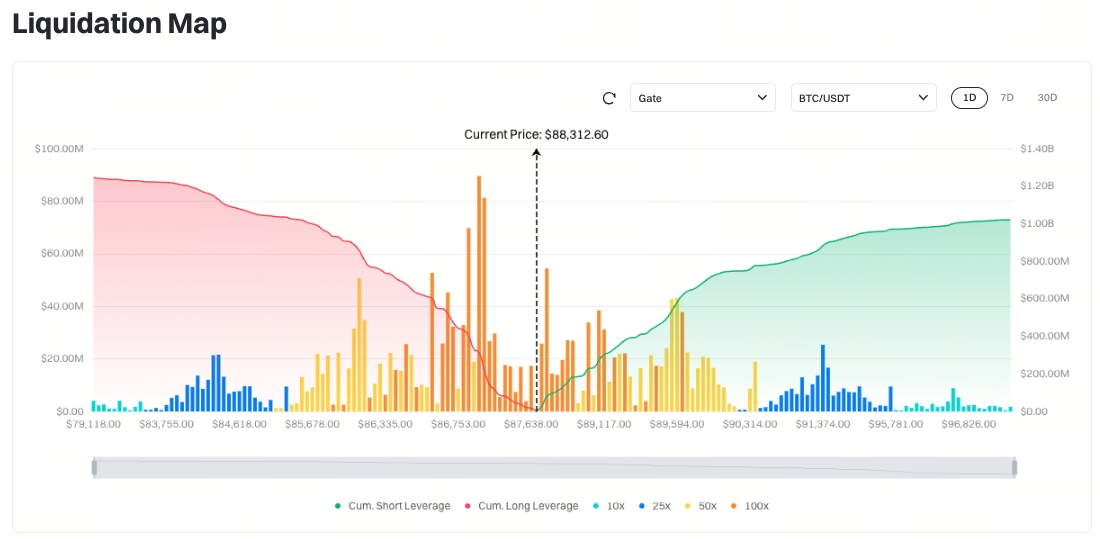Toggle the 10x leverage legend item
The height and width of the screenshot is (539, 1100).
608,506
